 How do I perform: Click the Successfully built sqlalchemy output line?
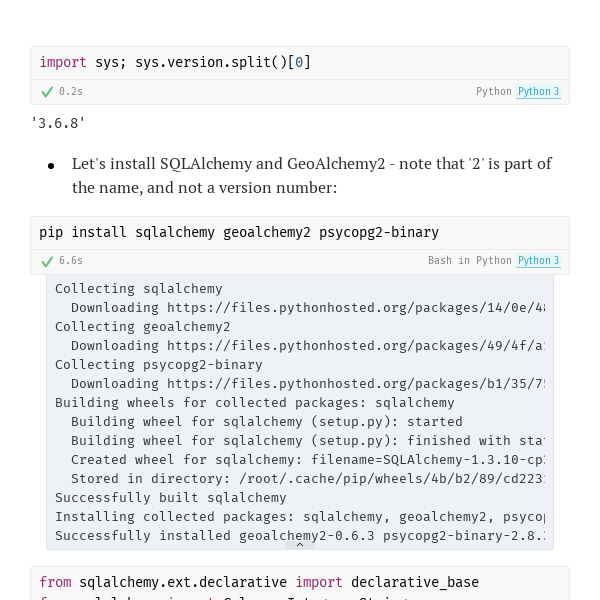(x=171, y=498)
